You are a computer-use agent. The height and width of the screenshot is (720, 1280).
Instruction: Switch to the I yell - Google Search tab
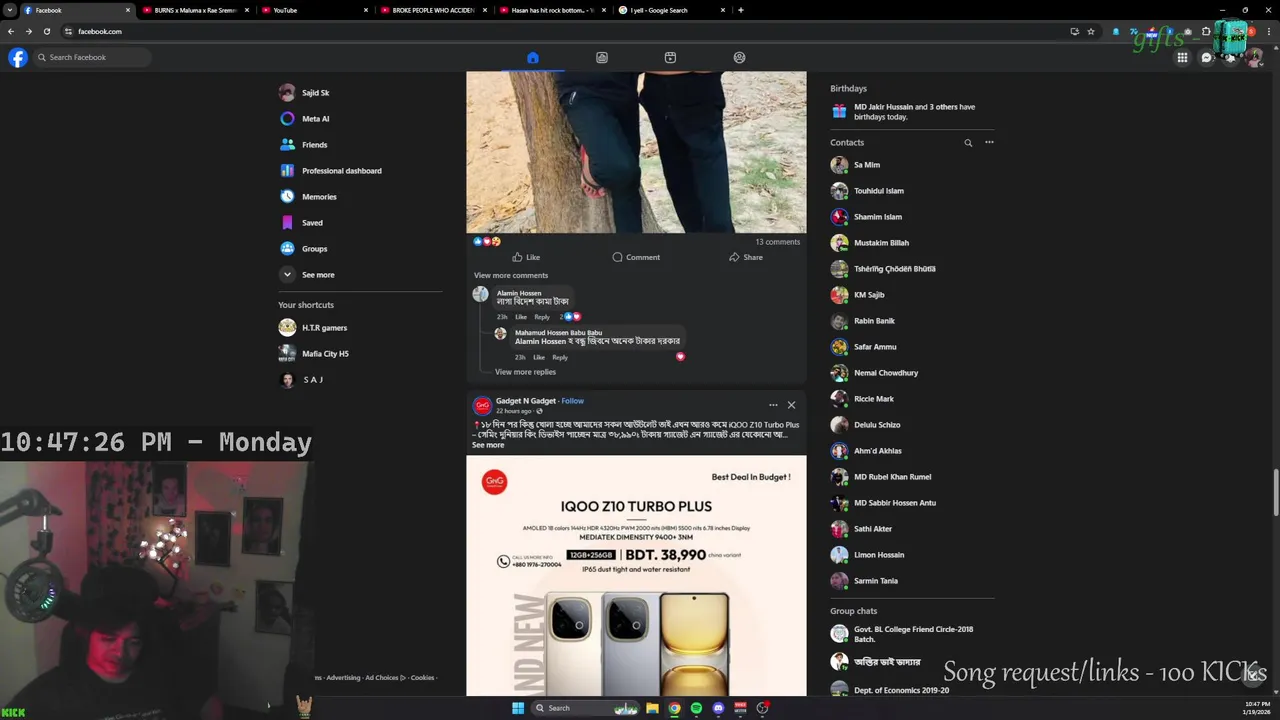click(670, 10)
